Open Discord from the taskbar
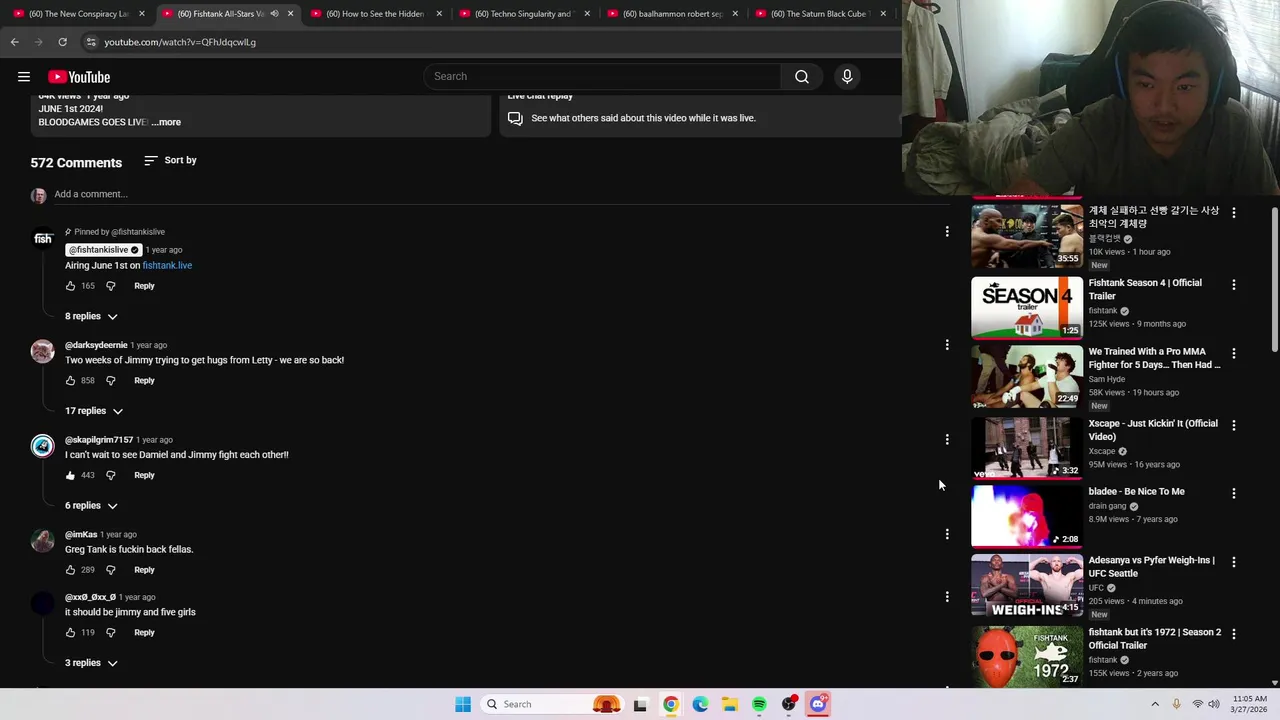This screenshot has height=720, width=1280. coord(818,704)
